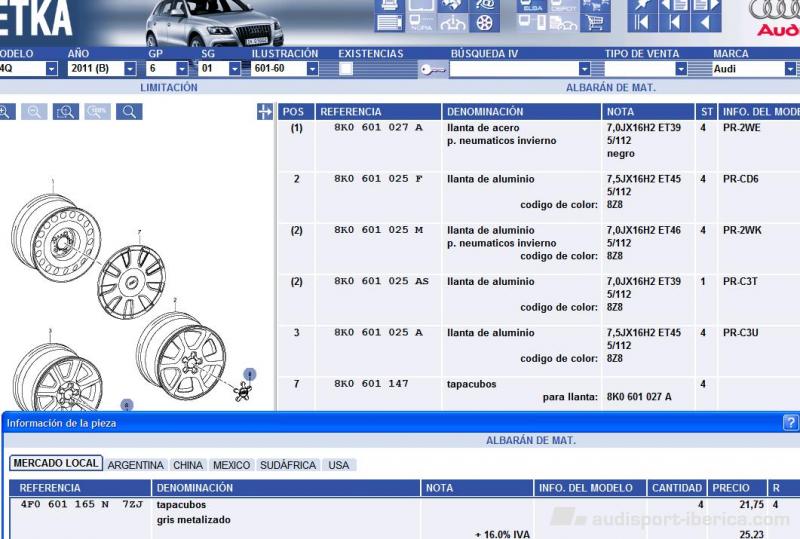This screenshot has height=539, width=800.
Task: Open the Tipo de venta dropdown
Action: pyautogui.click(x=681, y=68)
